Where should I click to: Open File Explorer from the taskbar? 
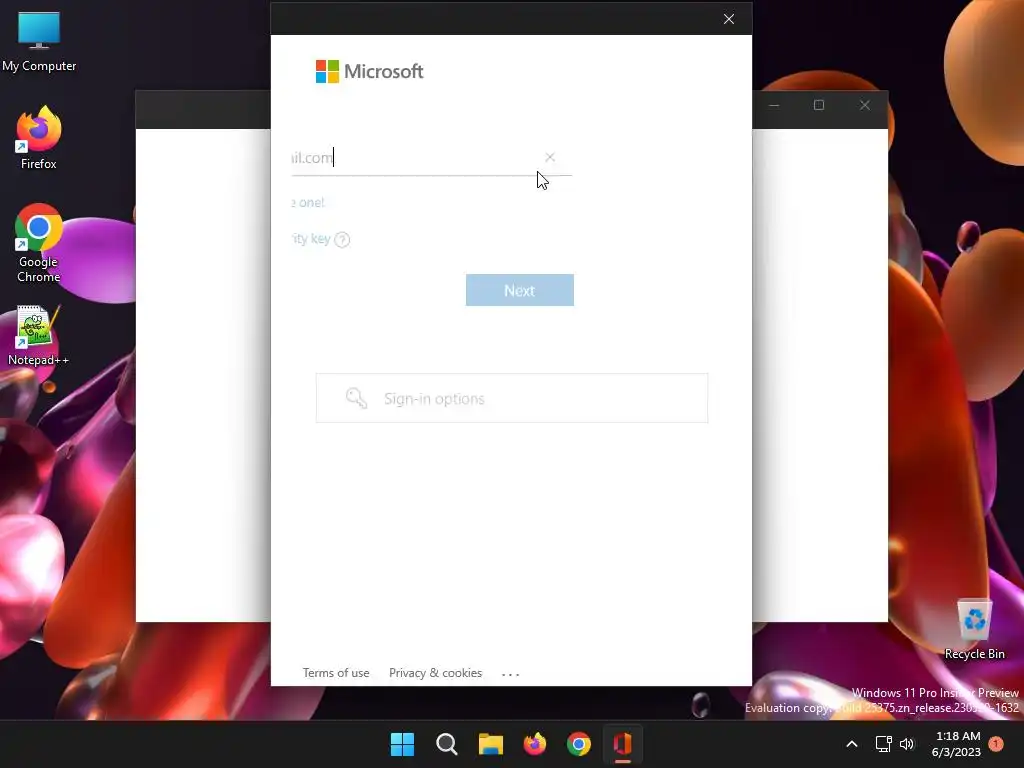pyautogui.click(x=490, y=744)
